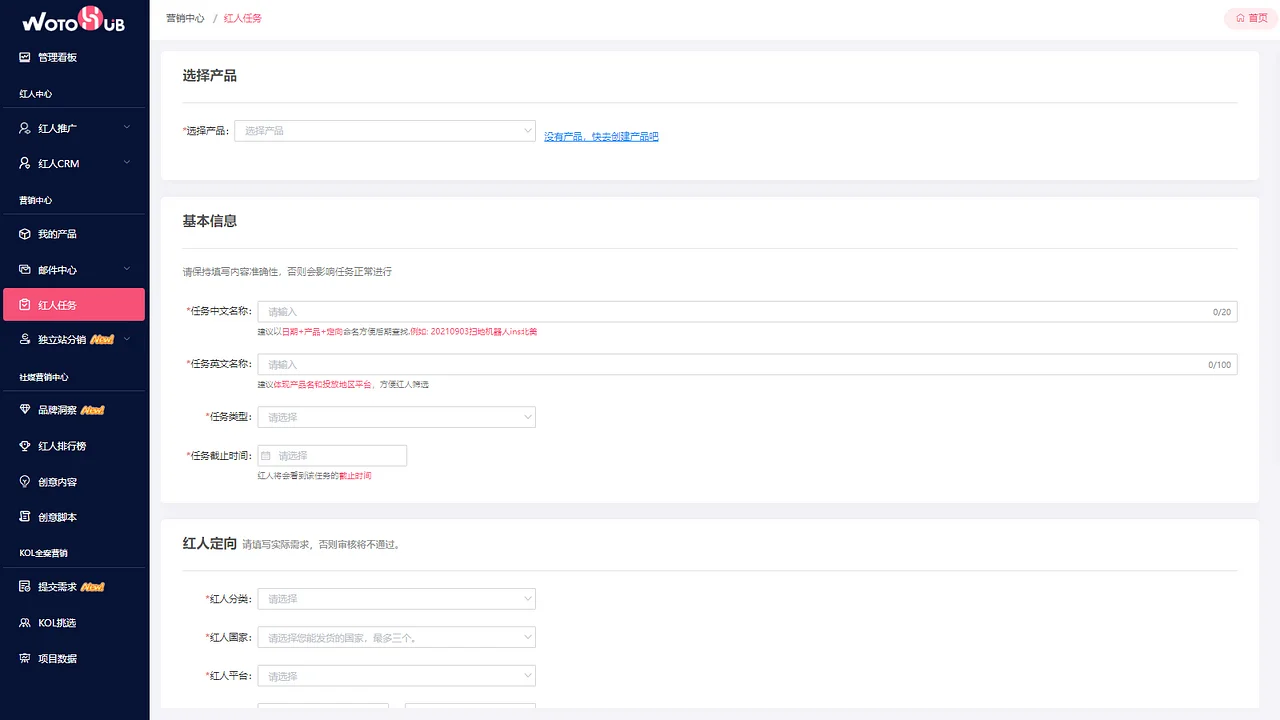Click the 红人排行榜 trophy icon
The width and height of the screenshot is (1280, 720).
pyautogui.click(x=23, y=445)
